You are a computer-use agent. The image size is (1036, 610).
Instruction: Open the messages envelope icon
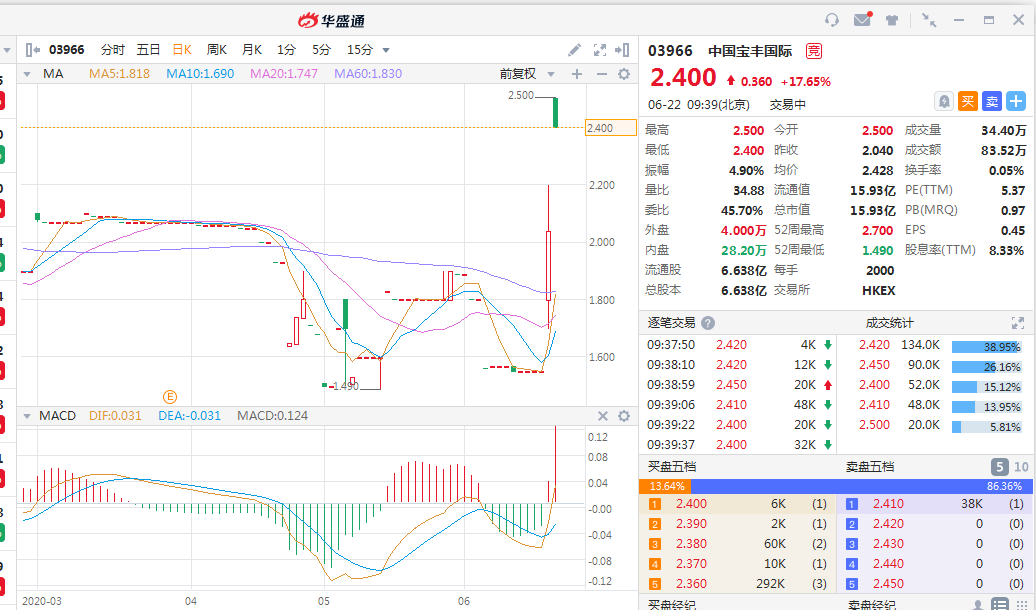pyautogui.click(x=862, y=19)
